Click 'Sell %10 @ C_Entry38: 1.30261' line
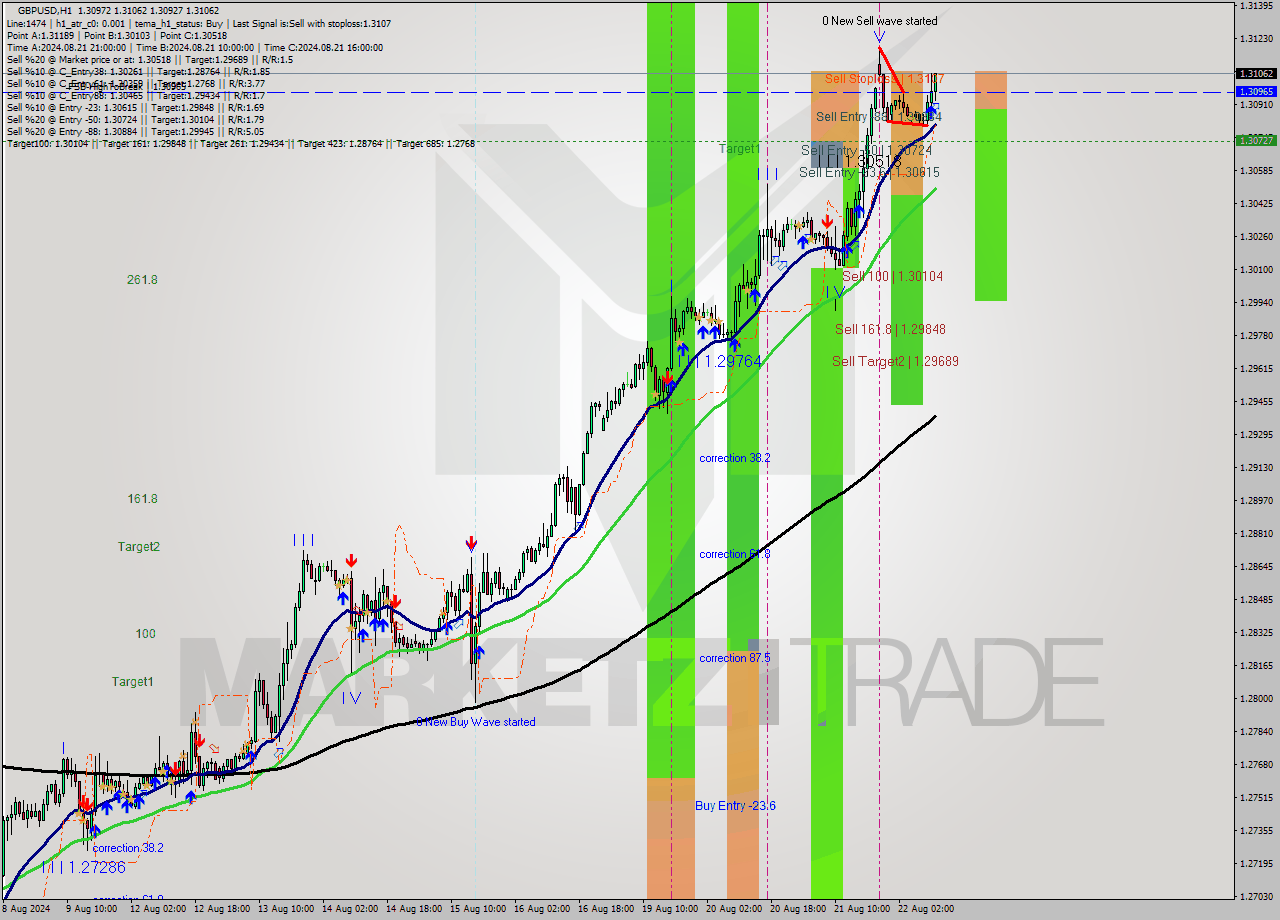 [x=138, y=71]
